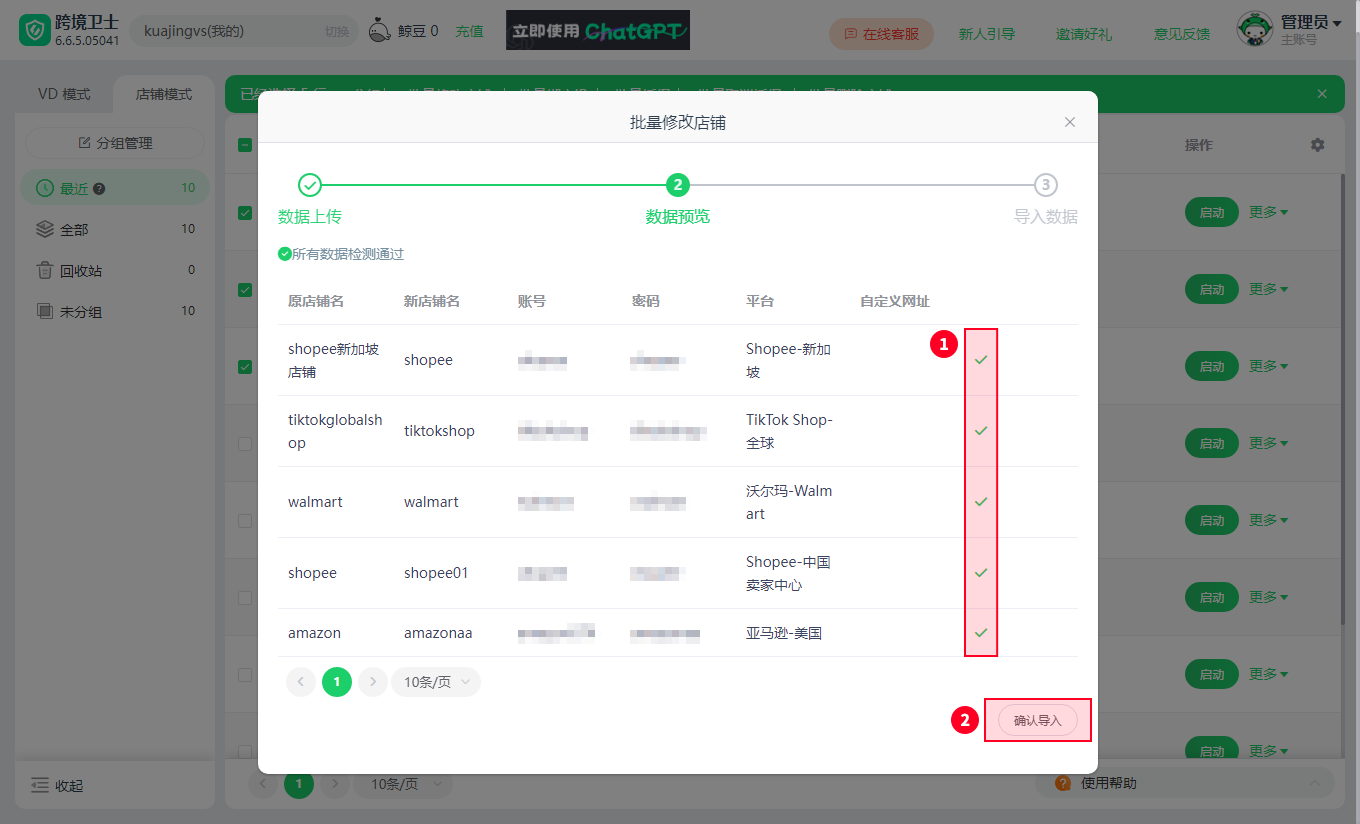1360x824 pixels.
Task: Click the 在线客服 button
Action: 881,33
